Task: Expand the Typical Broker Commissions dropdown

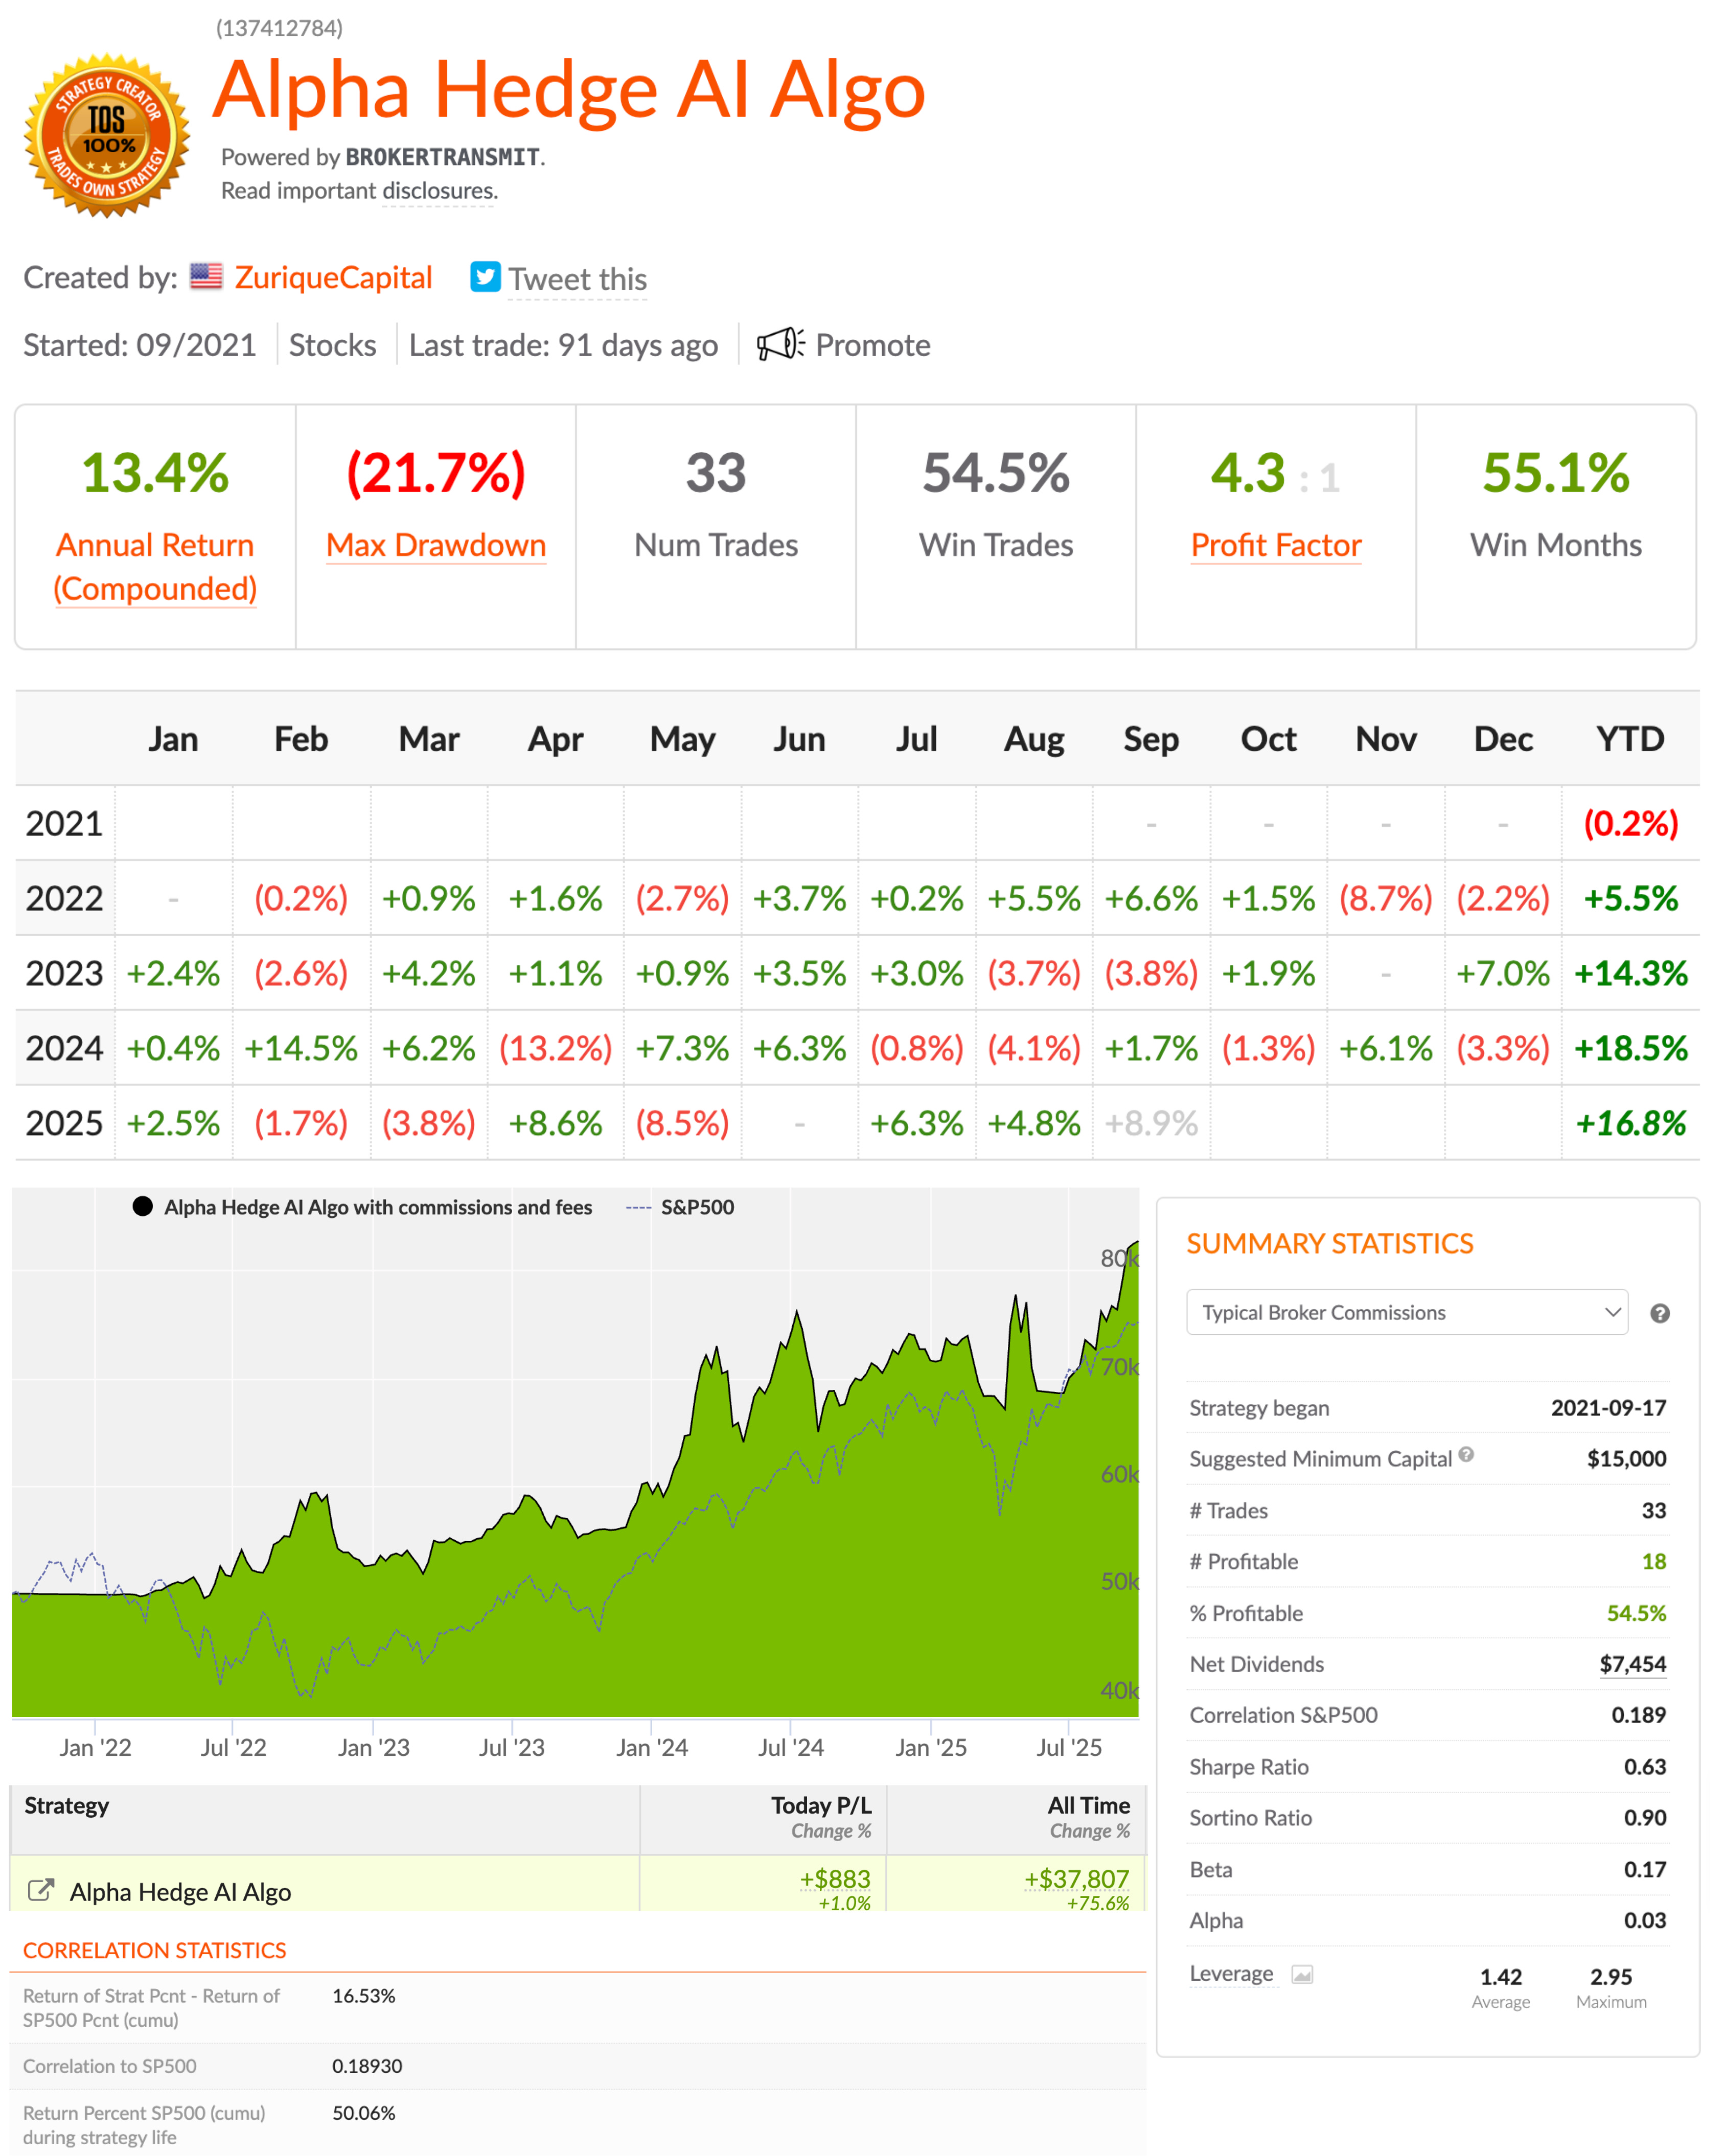Action: 1406,1312
